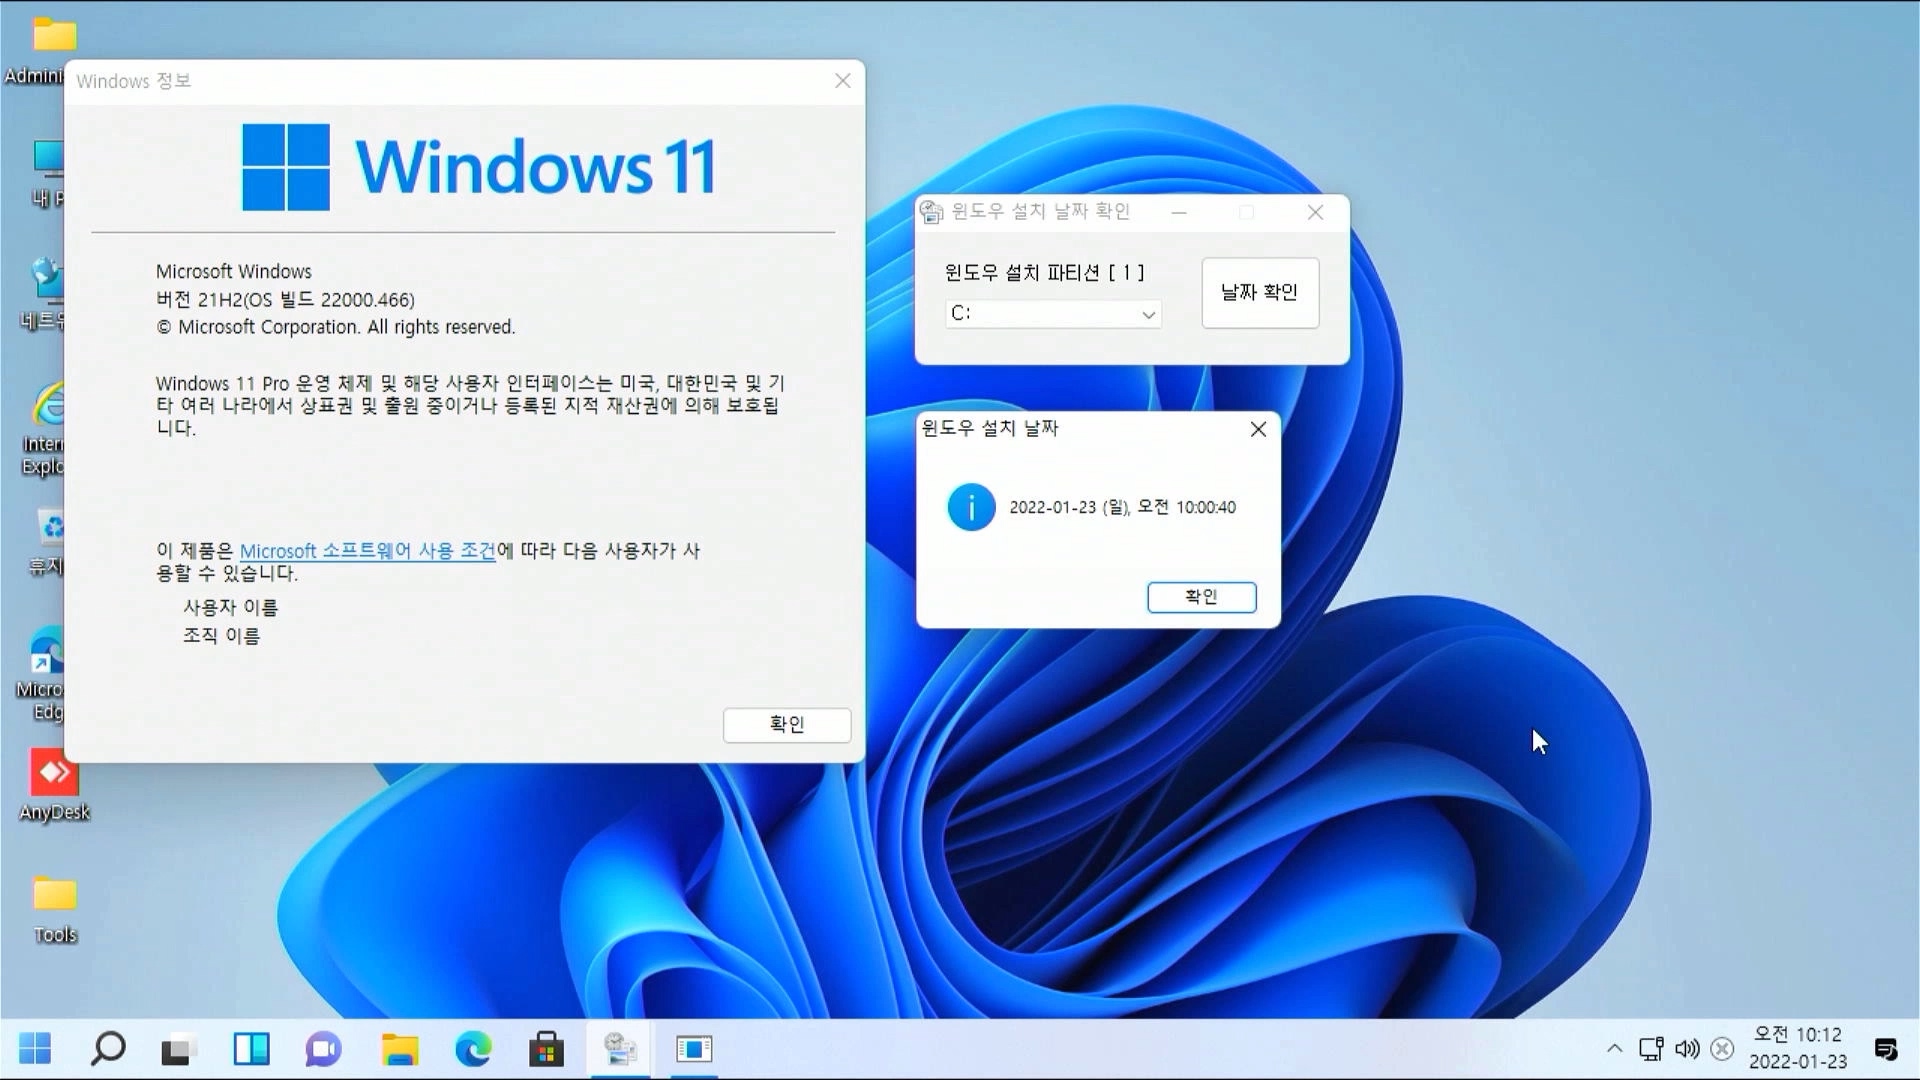
Task: Minimize 윈도우 설치 날짜 확인 window
Action: [1179, 212]
